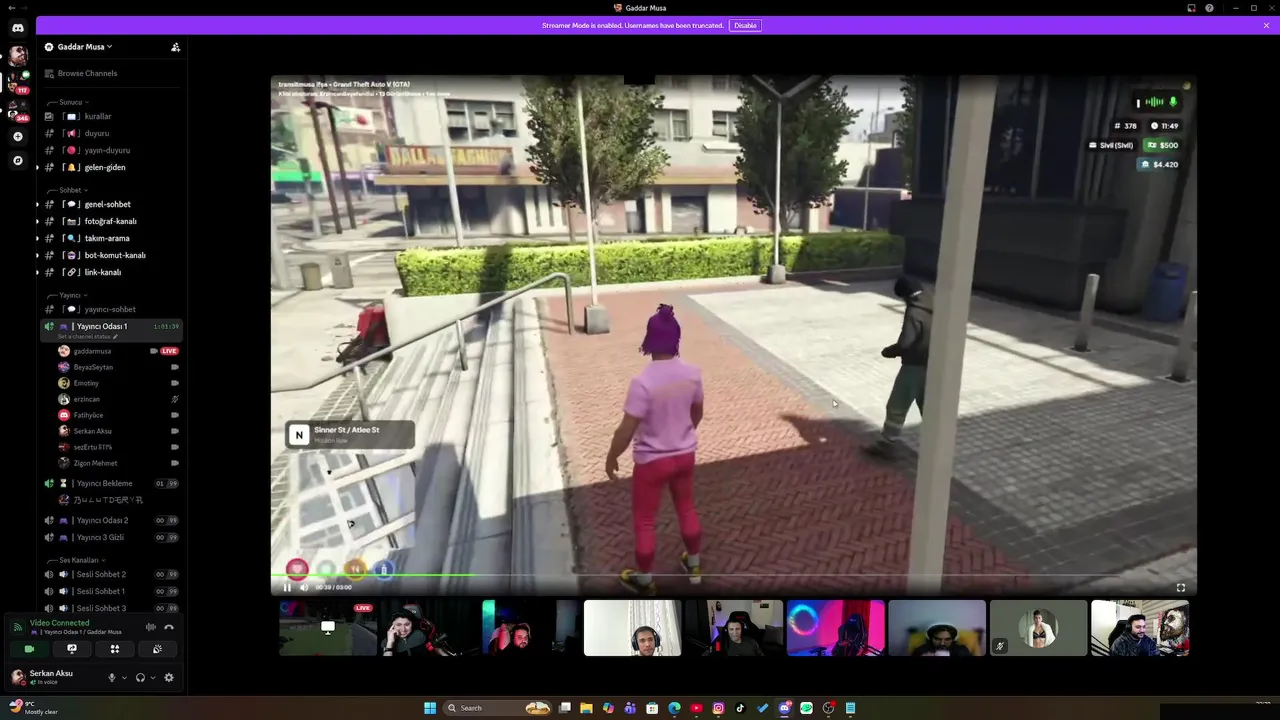Viewport: 1280px width, 720px height.
Task: Click the taskbar Search box
Action: [498, 708]
